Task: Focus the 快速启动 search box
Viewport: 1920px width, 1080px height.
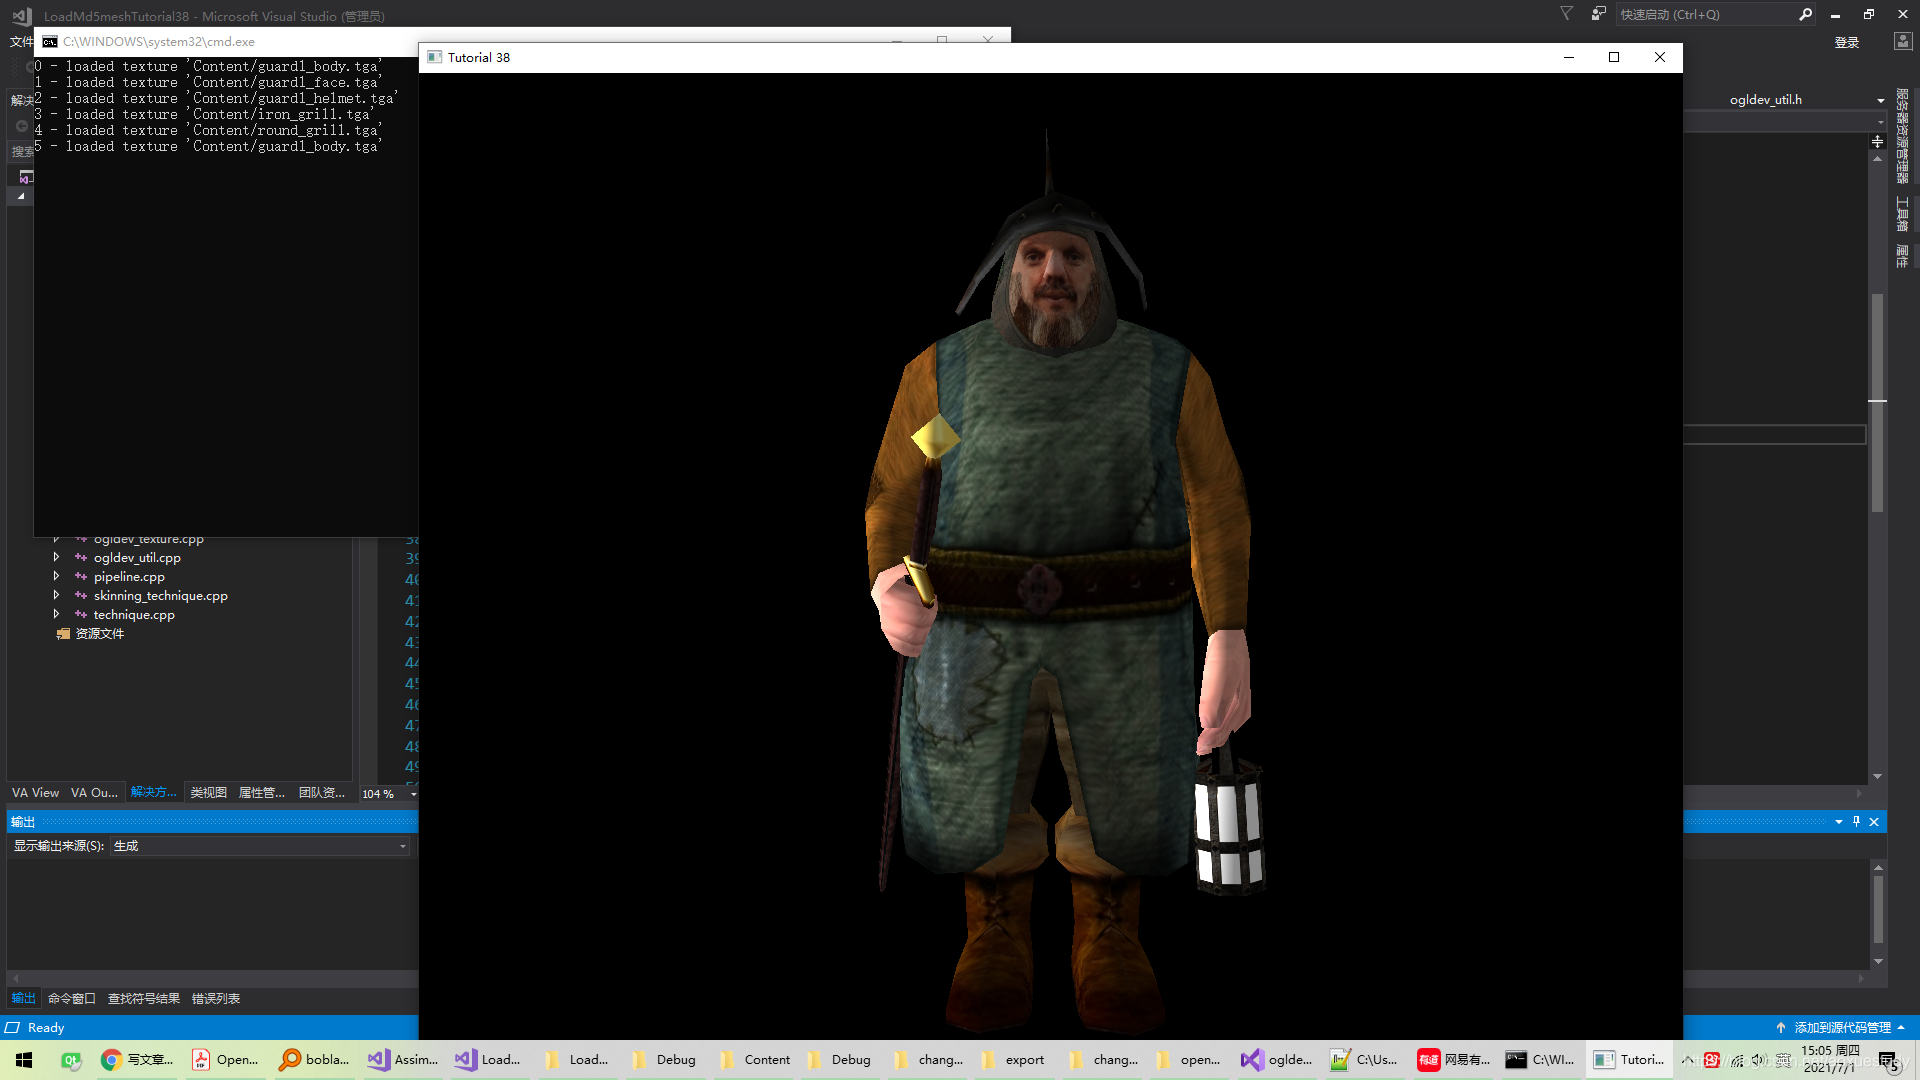Action: click(1705, 14)
